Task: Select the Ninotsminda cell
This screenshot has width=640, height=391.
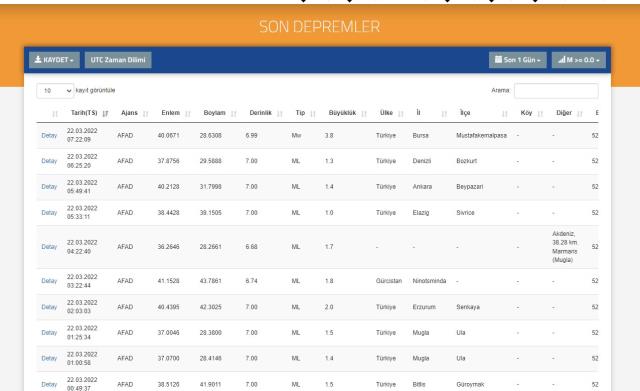Action: click(x=429, y=281)
